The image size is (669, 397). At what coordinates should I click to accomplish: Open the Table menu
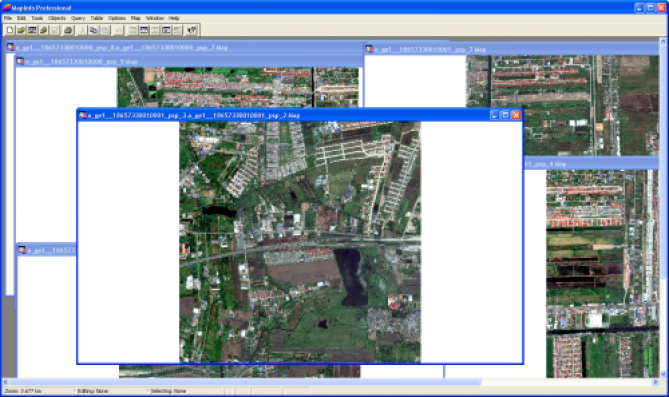[97, 18]
